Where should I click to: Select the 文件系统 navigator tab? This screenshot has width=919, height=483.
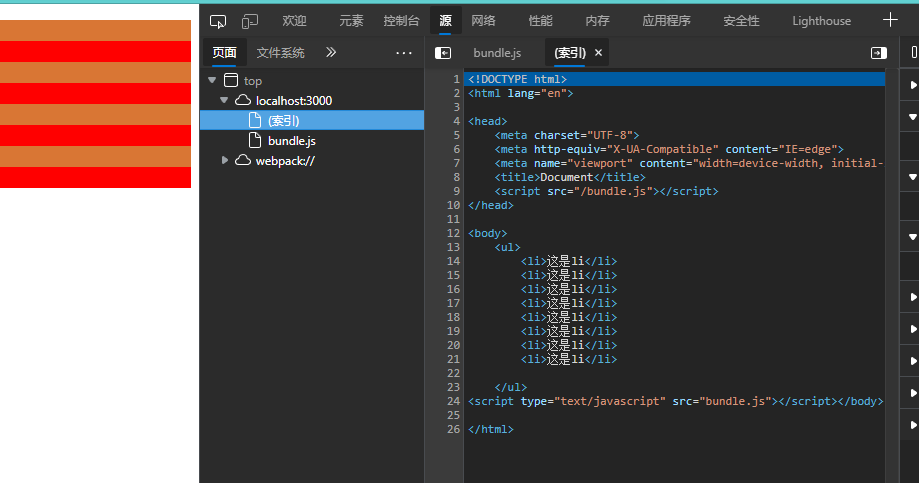[x=281, y=53]
